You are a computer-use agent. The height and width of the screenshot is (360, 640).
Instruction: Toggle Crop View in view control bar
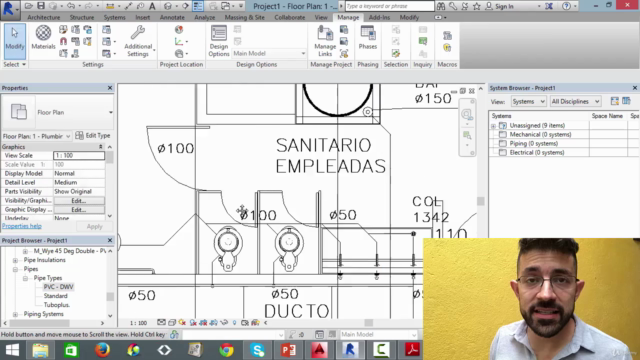[x=203, y=322]
